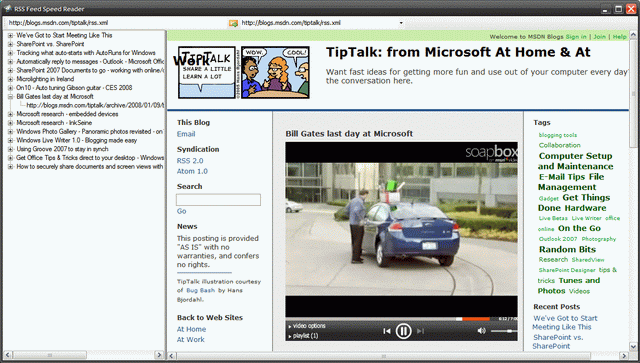Click the Go search link

(182, 211)
